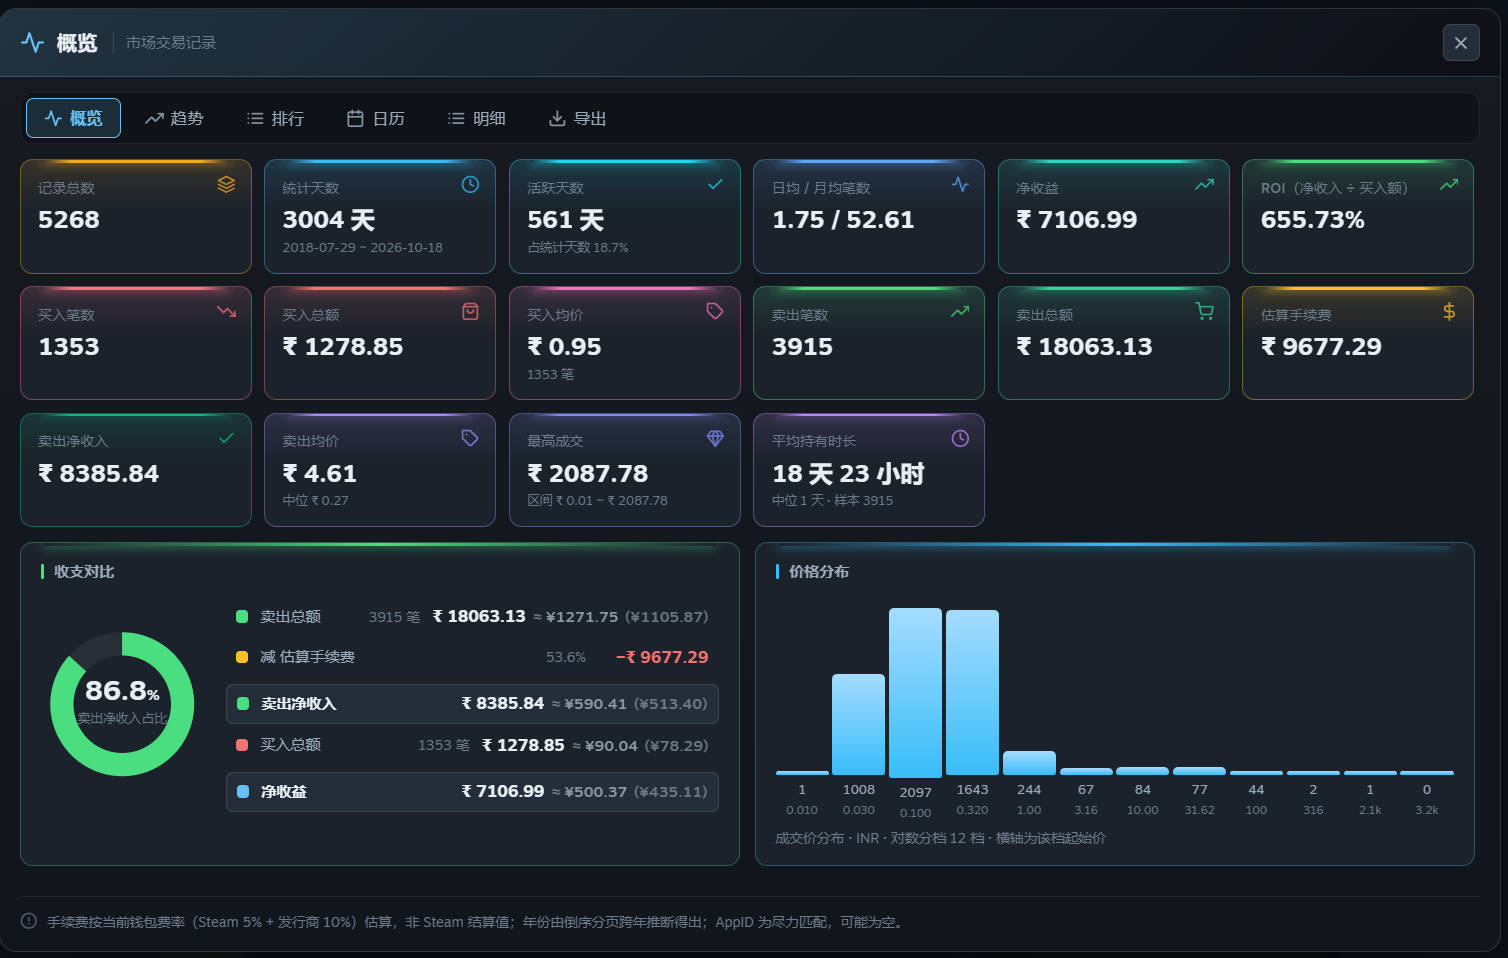This screenshot has width=1508, height=958.
Task: Click the histogram bar labeled 2097
Action: click(915, 692)
